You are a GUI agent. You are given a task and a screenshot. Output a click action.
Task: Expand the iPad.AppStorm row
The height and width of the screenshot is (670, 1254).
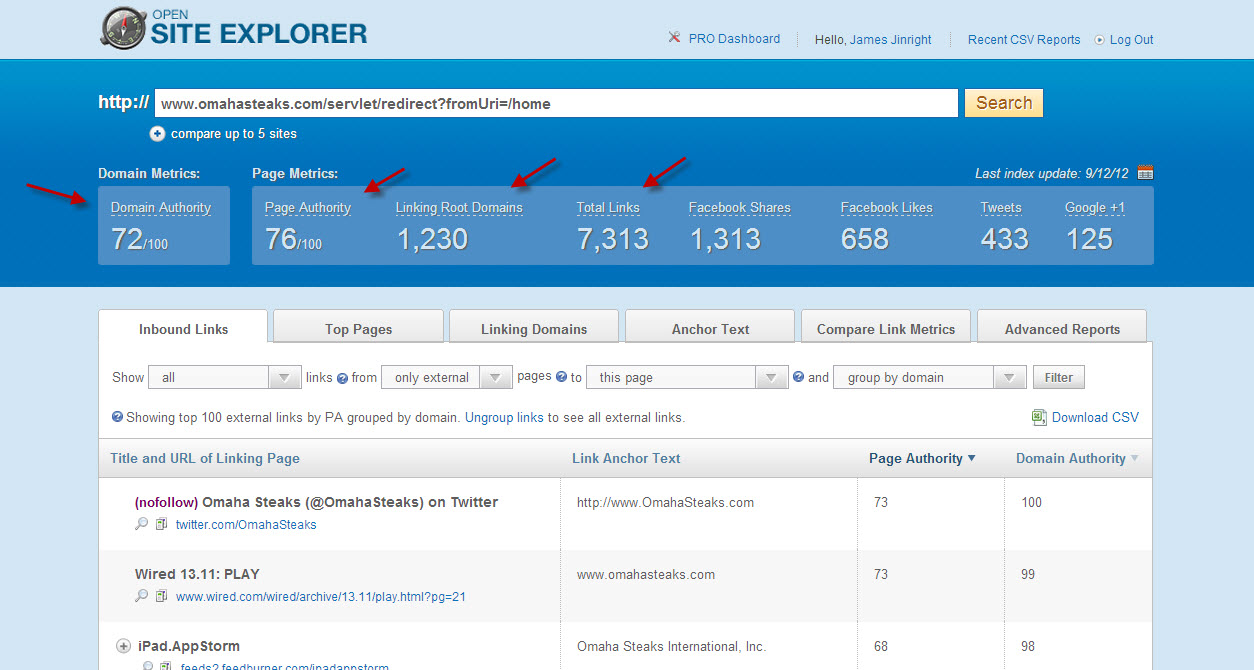click(x=124, y=646)
